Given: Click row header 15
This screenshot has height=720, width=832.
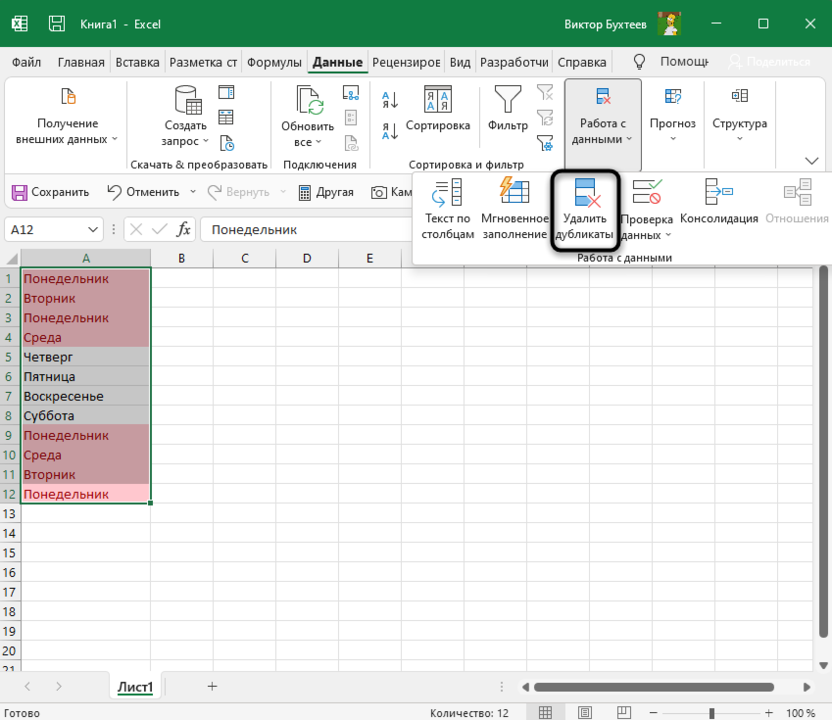Looking at the screenshot, I should coord(10,553).
